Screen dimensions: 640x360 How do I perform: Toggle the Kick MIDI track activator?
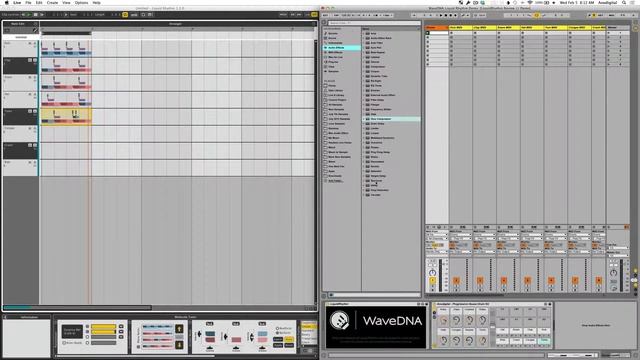coord(456,280)
